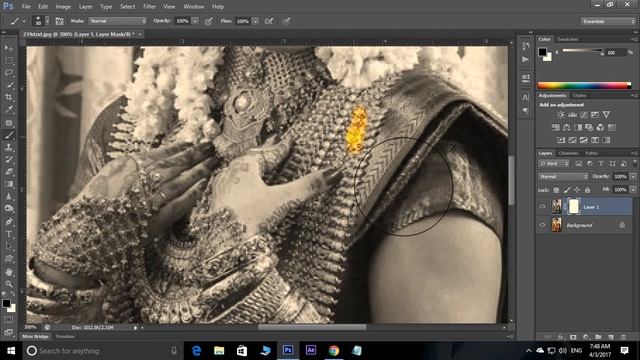Image resolution: width=640 pixels, height=360 pixels.
Task: Toggle Quick Mask mode
Action: click(x=9, y=320)
